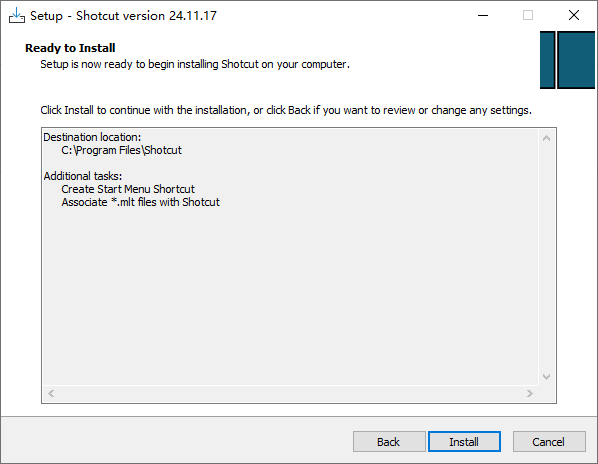Close the Shotcut Setup window
The width and height of the screenshot is (598, 464).
(x=574, y=16)
